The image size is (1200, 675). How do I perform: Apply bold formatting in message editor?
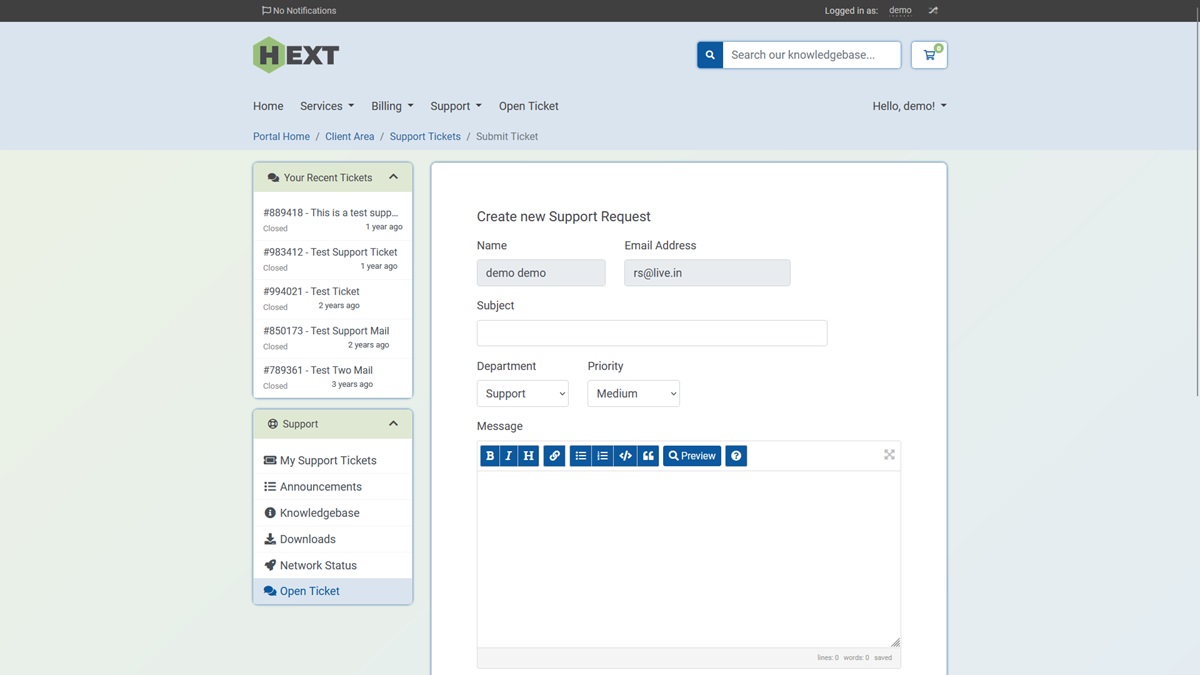click(x=490, y=456)
